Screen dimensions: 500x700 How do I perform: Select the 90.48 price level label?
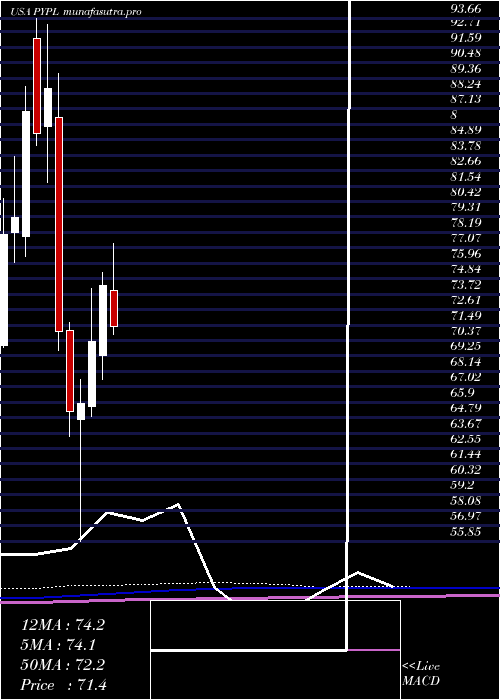[x=466, y=53]
